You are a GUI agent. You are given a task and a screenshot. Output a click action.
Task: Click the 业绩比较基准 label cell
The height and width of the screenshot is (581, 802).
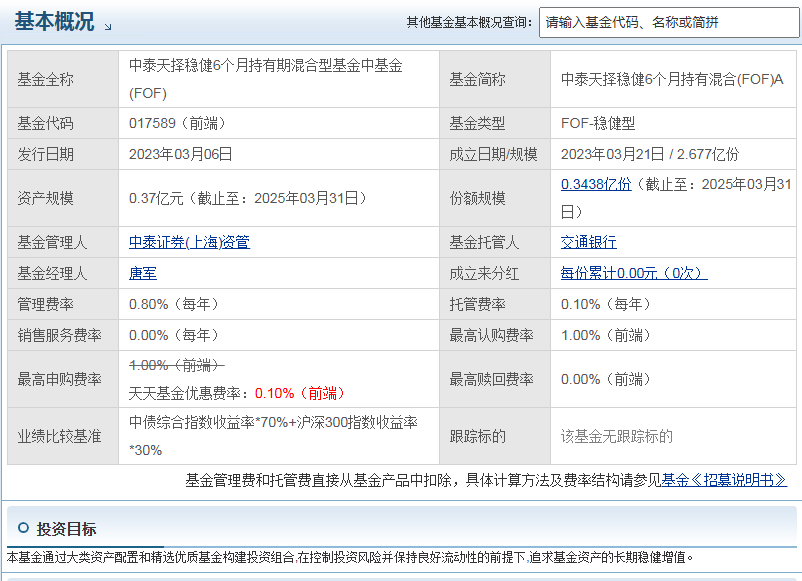tap(63, 436)
